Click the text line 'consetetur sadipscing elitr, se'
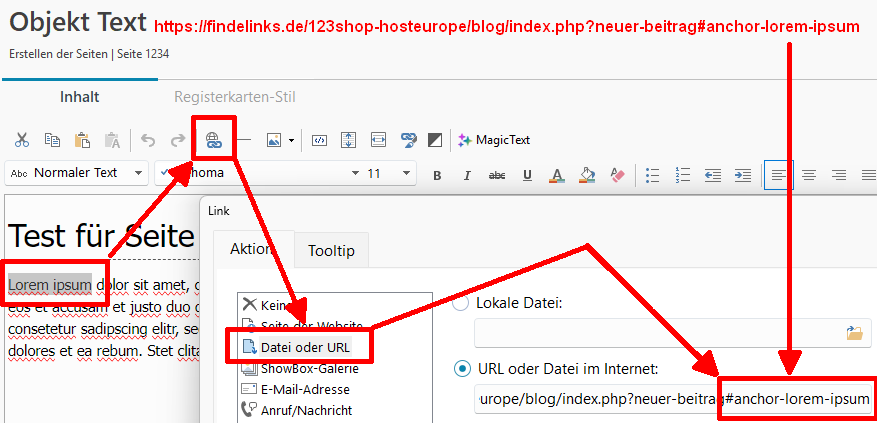Image resolution: width=877 pixels, height=423 pixels. tap(103, 330)
